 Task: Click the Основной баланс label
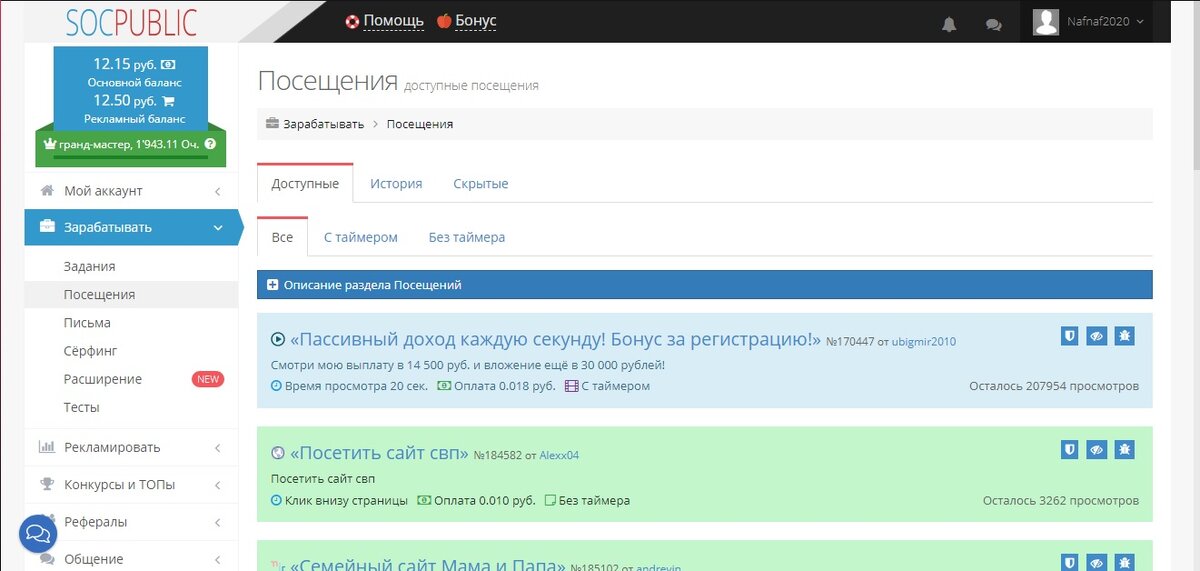[134, 82]
